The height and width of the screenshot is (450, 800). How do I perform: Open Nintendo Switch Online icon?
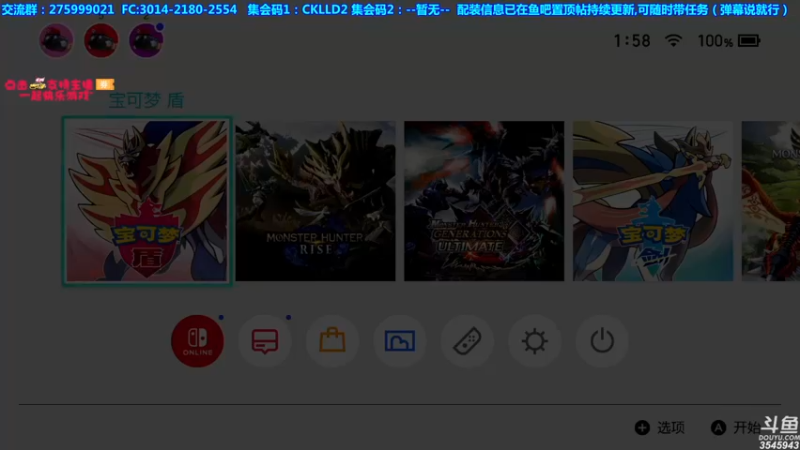point(197,341)
